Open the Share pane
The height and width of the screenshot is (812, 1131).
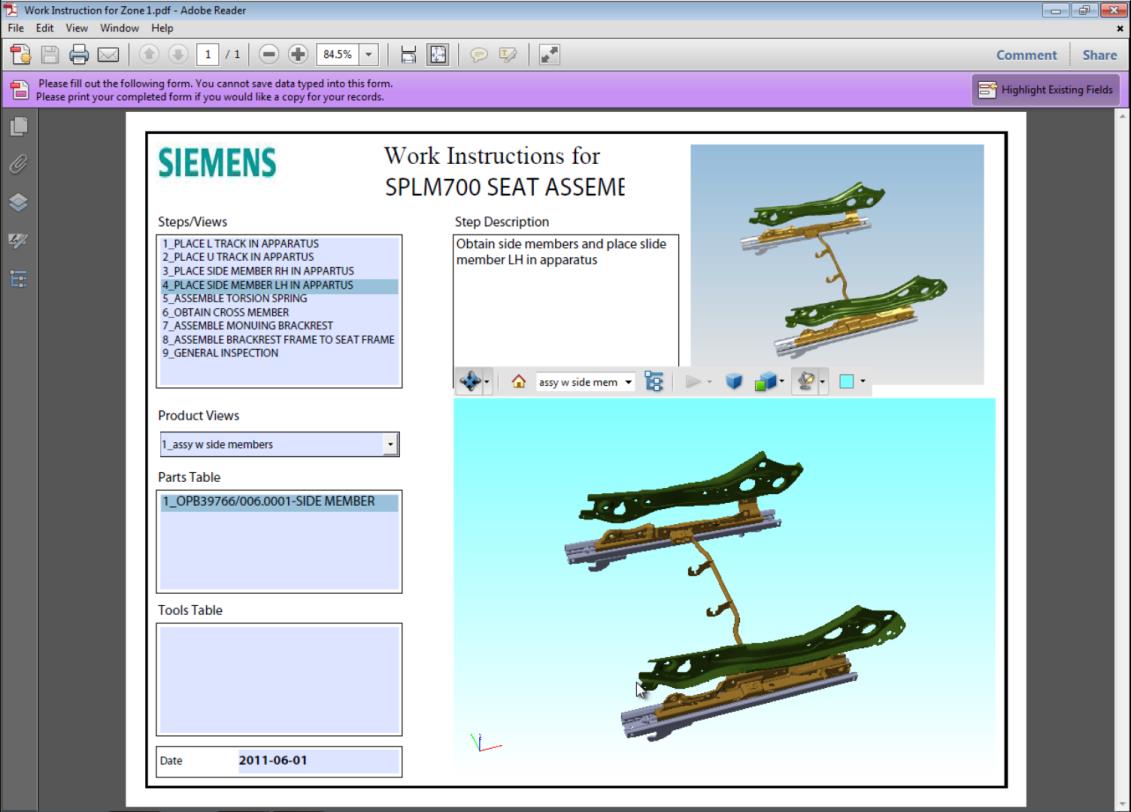coord(1099,55)
